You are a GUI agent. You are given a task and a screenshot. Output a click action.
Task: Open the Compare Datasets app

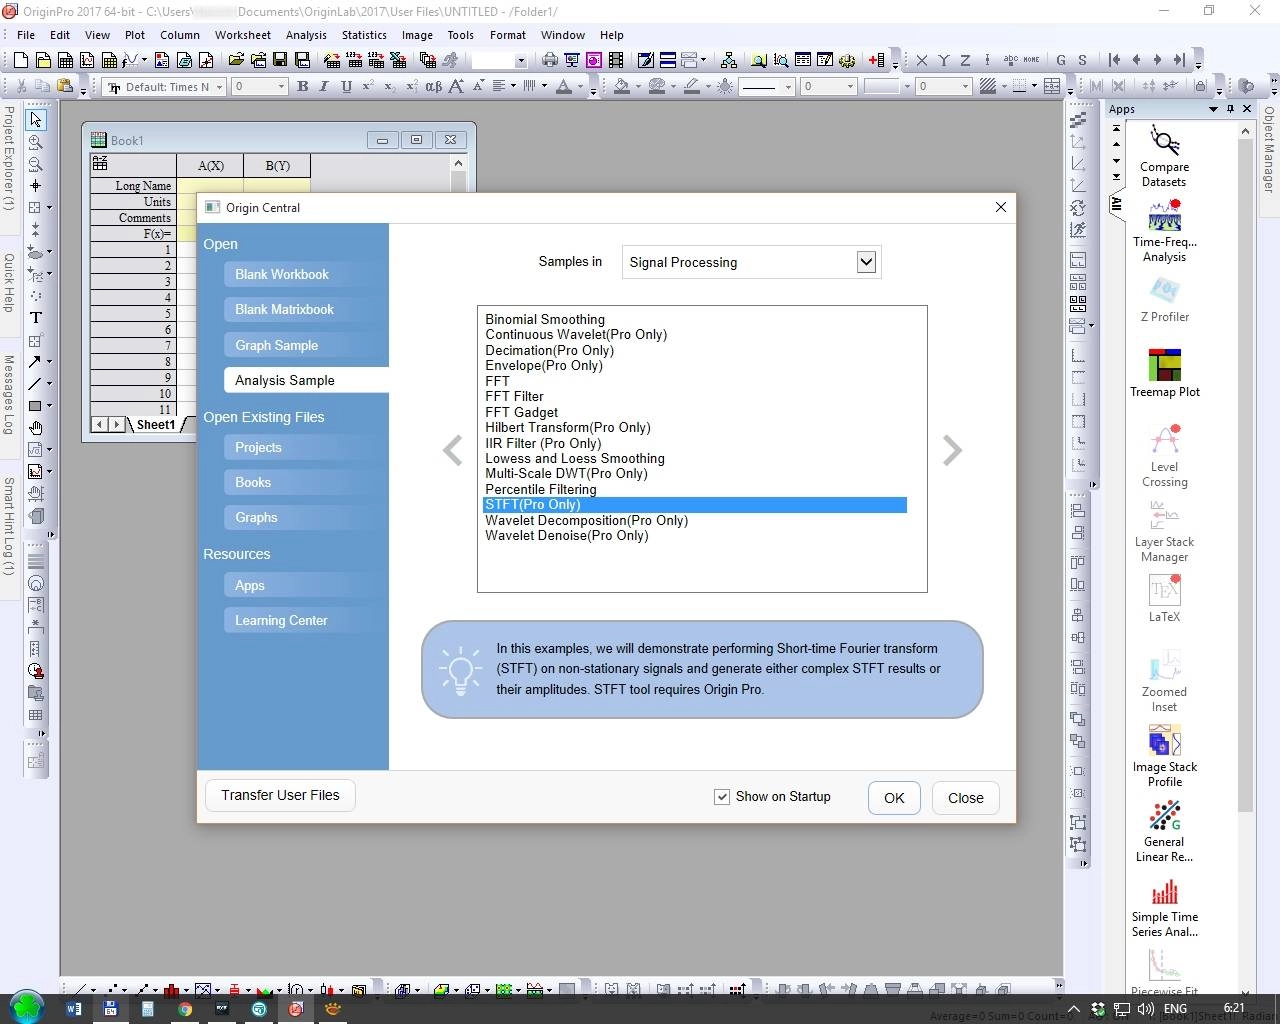[x=1164, y=156]
